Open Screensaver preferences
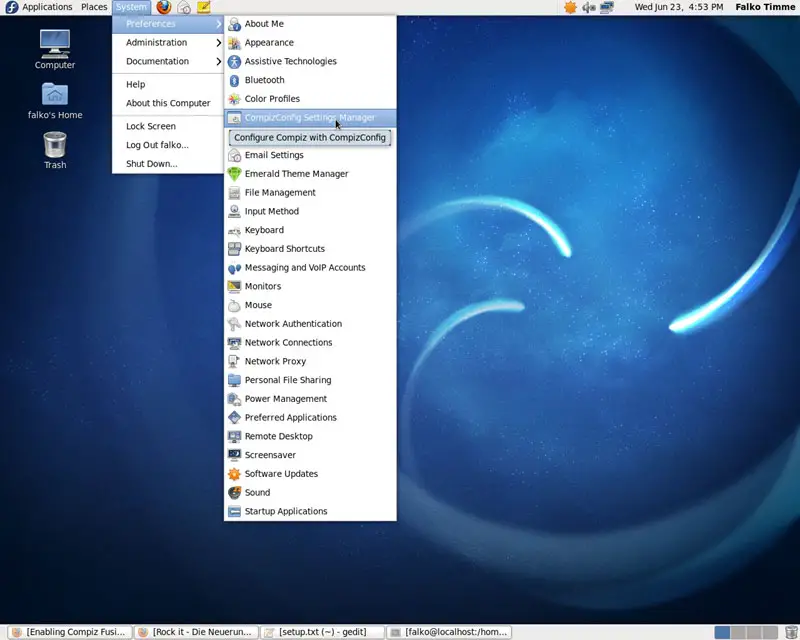 310,455
